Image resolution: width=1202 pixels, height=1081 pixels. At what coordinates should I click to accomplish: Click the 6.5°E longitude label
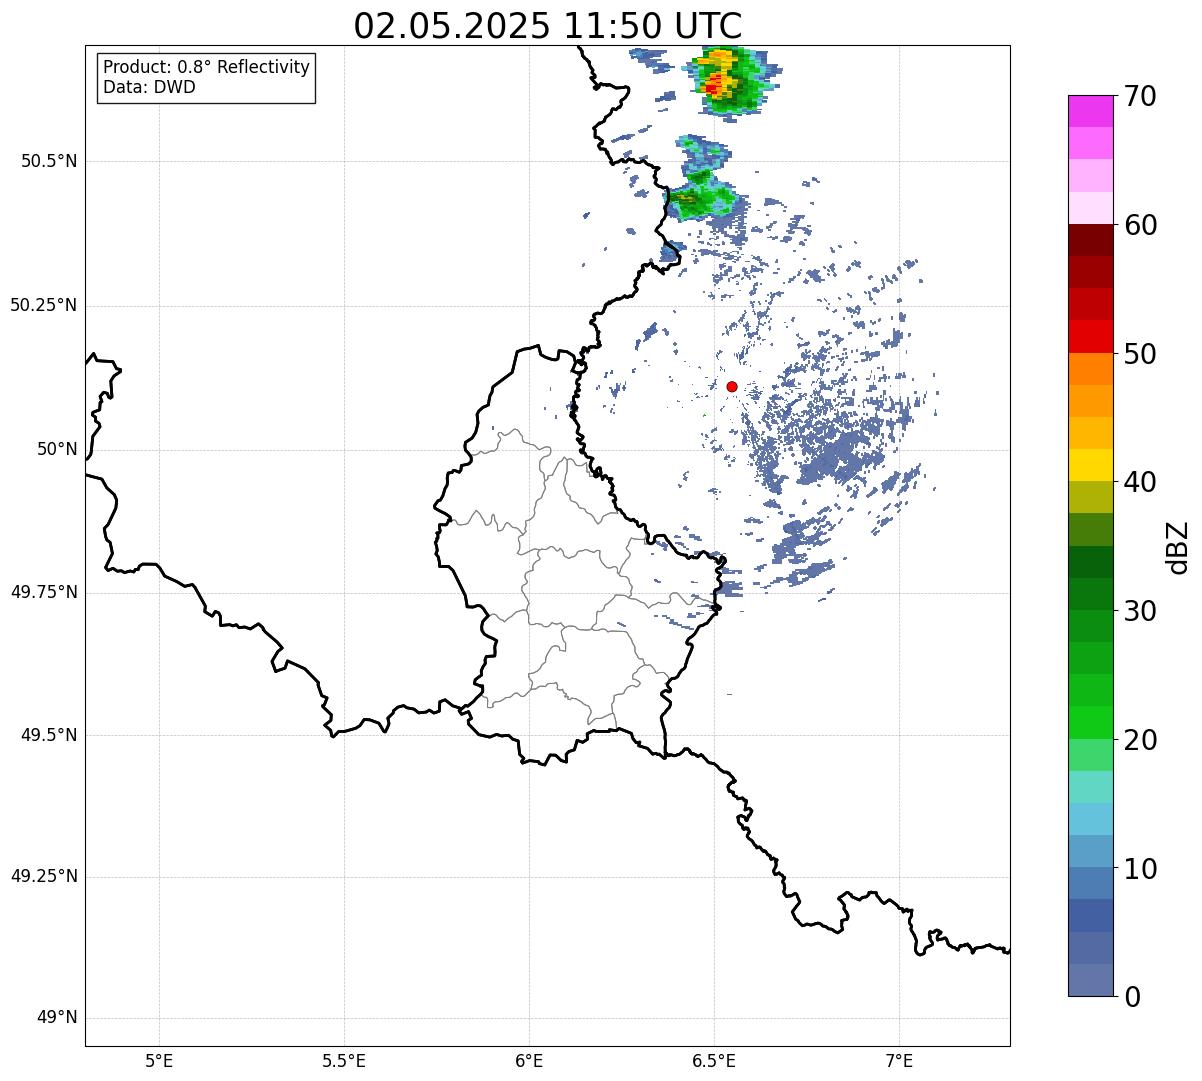pos(714,1060)
